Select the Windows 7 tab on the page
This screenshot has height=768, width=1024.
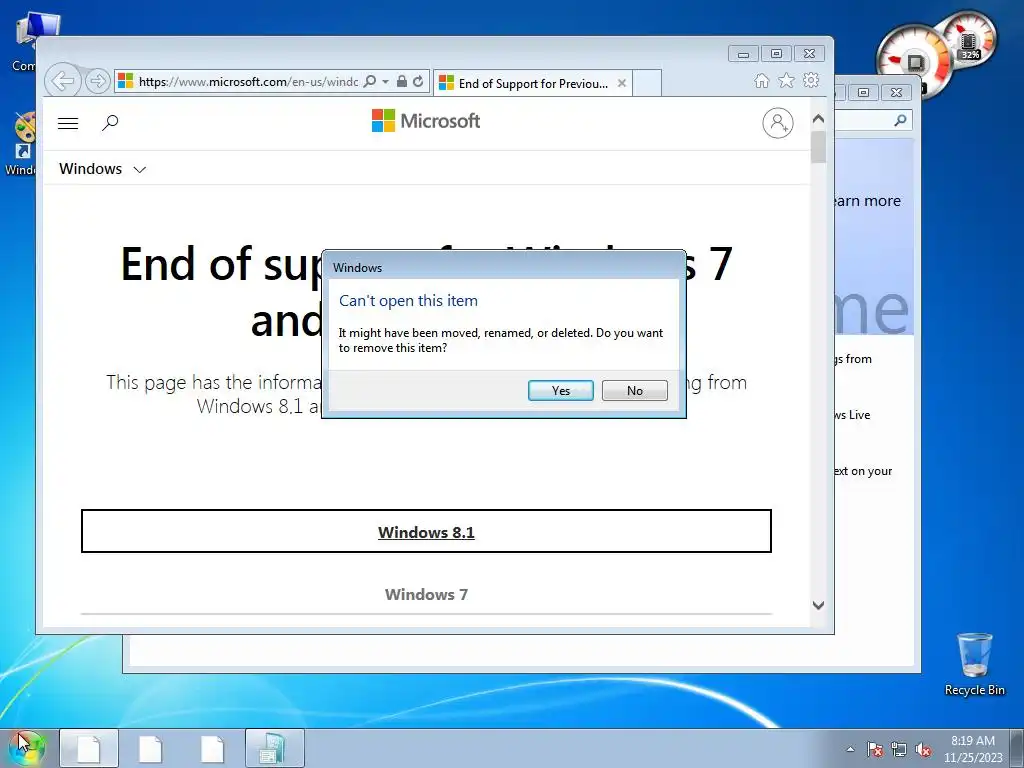[x=426, y=594]
